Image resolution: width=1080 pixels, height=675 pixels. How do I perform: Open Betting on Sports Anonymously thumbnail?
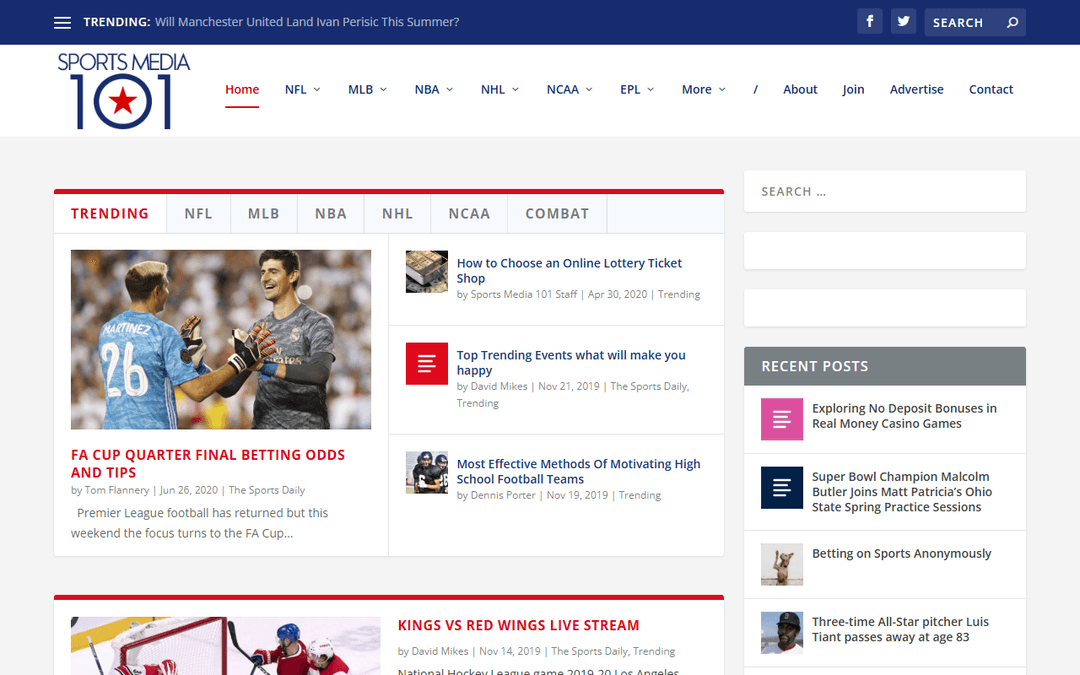click(782, 564)
